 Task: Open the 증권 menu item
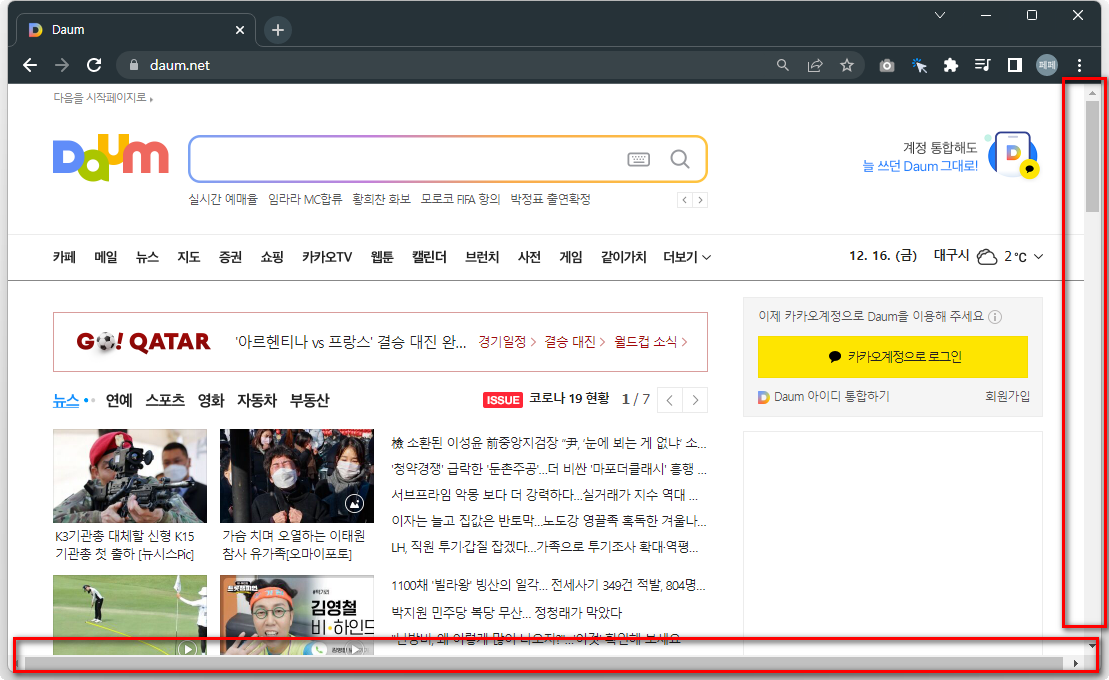[231, 257]
